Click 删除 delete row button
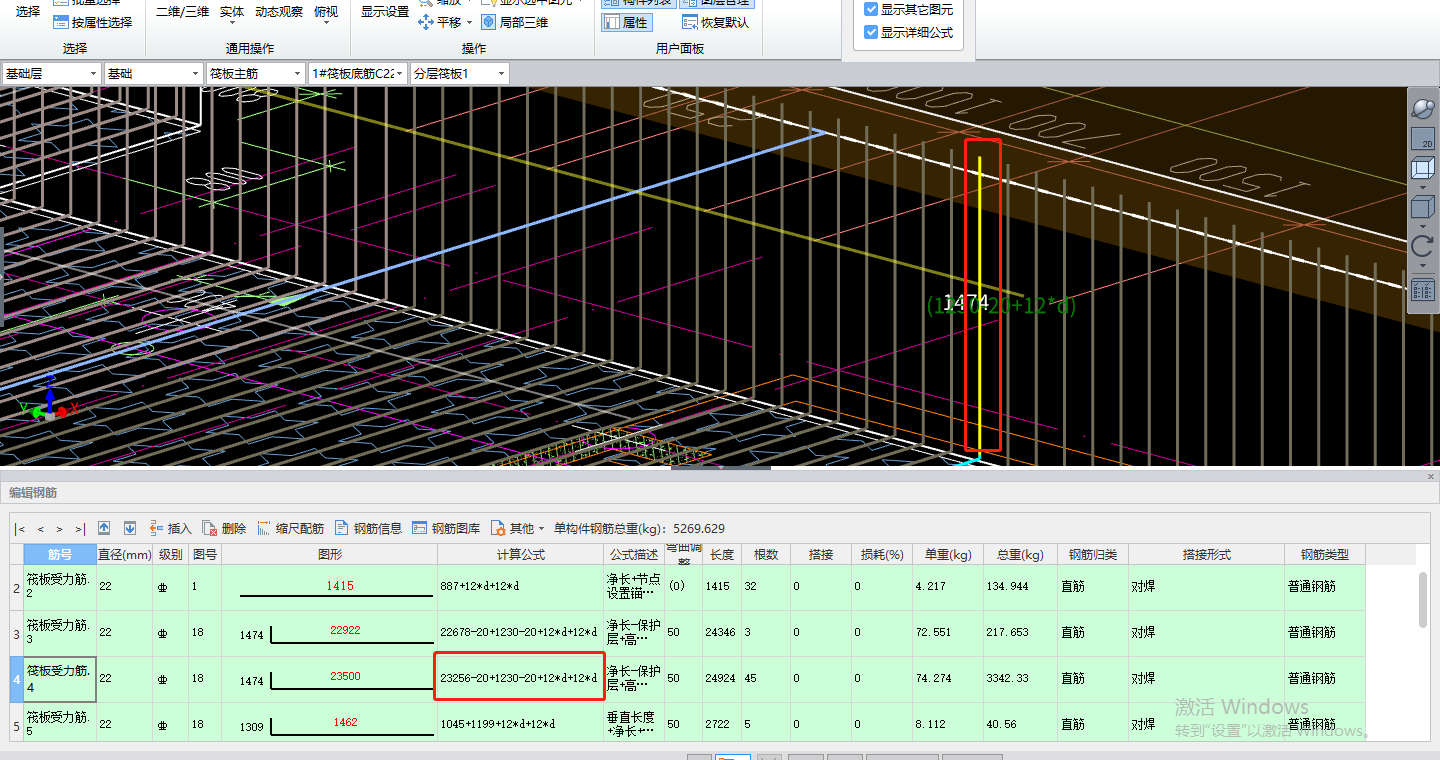The height and width of the screenshot is (760, 1440). (x=224, y=528)
